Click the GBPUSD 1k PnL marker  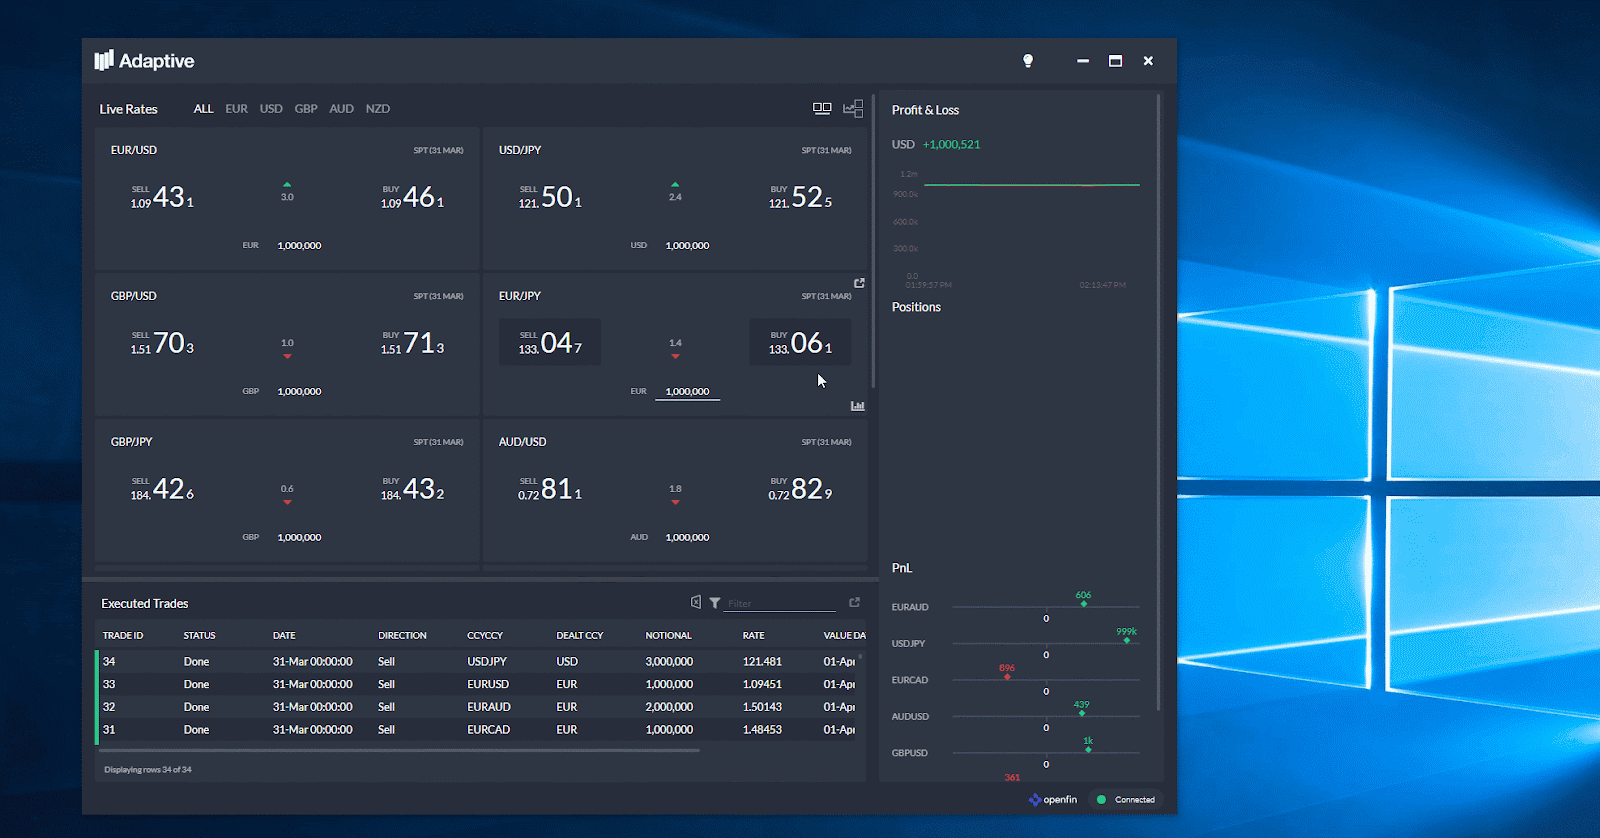click(1089, 750)
